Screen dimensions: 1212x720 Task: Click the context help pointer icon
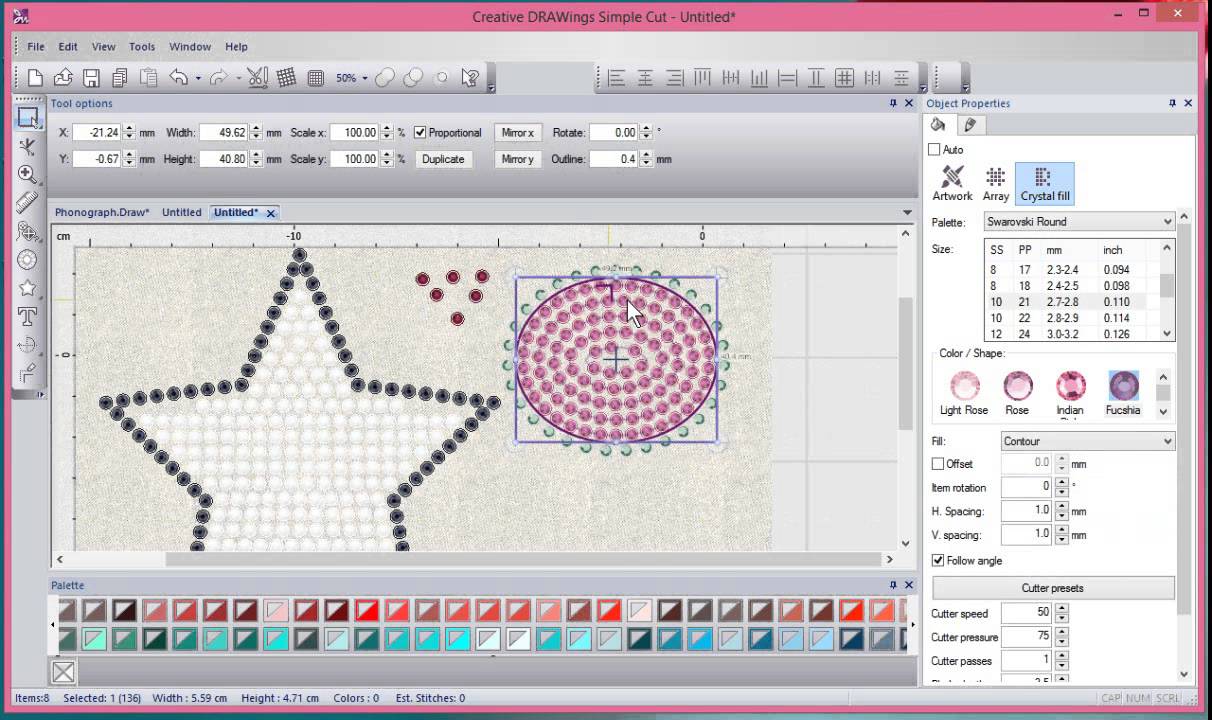(470, 77)
